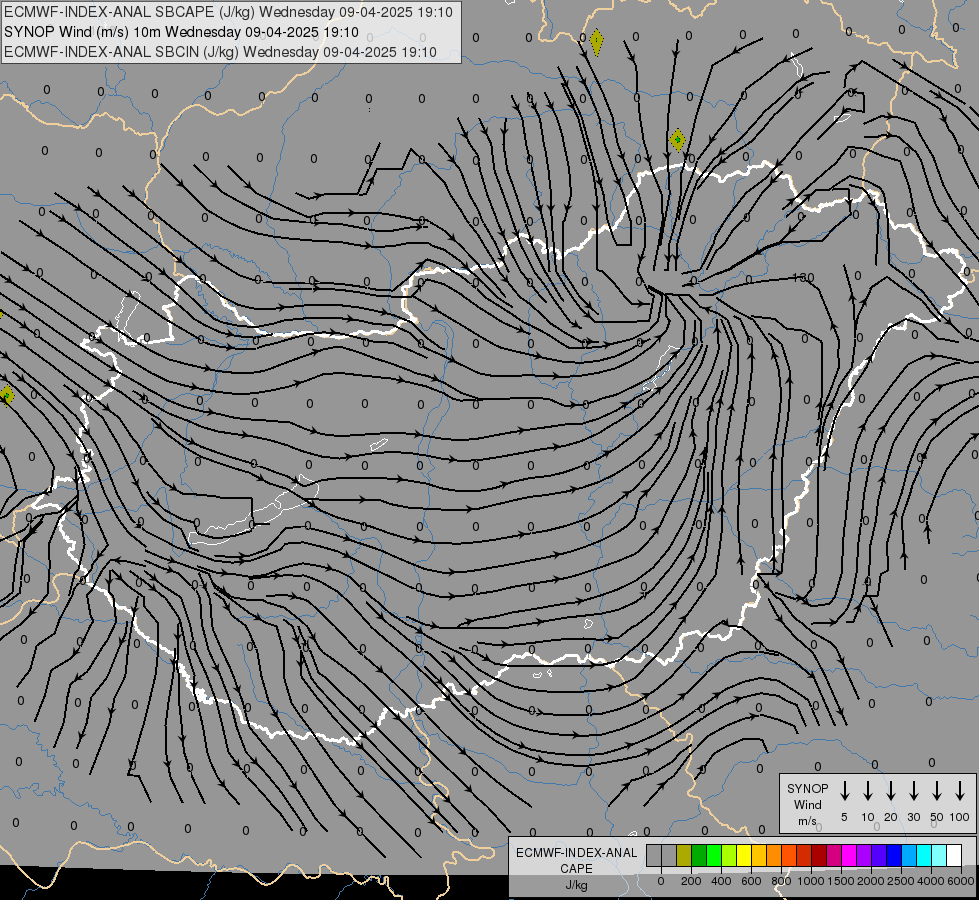Screen dimensions: 979x900
Task: Select the bright green CAPE legend swatch
Action: tap(714, 856)
